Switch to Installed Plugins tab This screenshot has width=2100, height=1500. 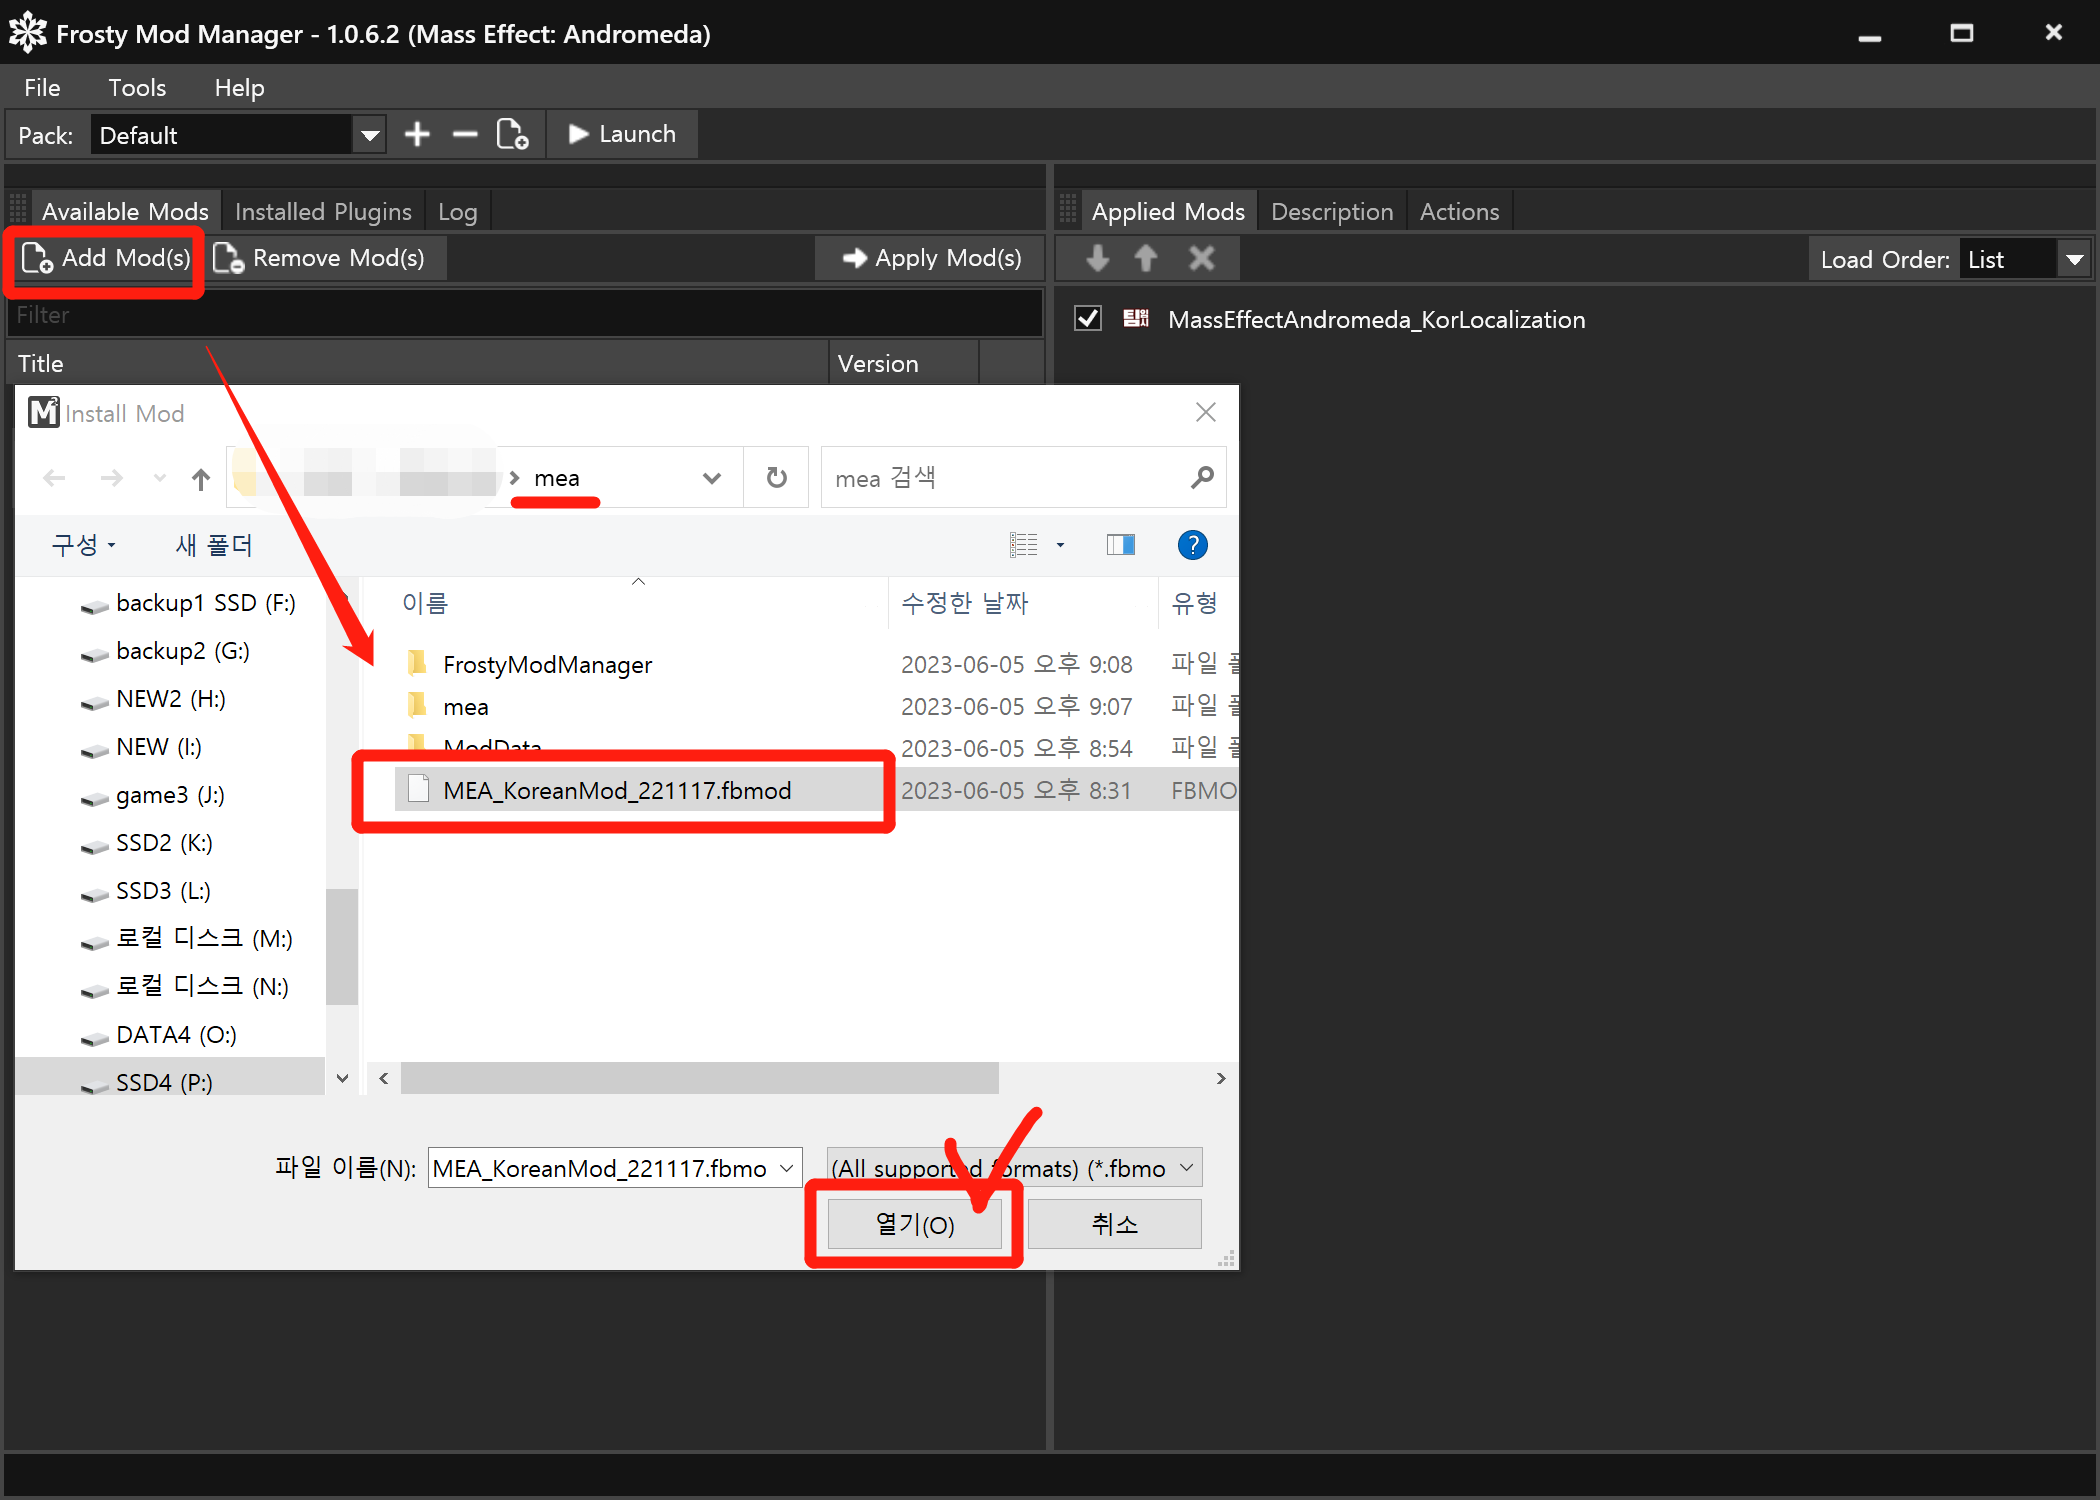pyautogui.click(x=323, y=212)
